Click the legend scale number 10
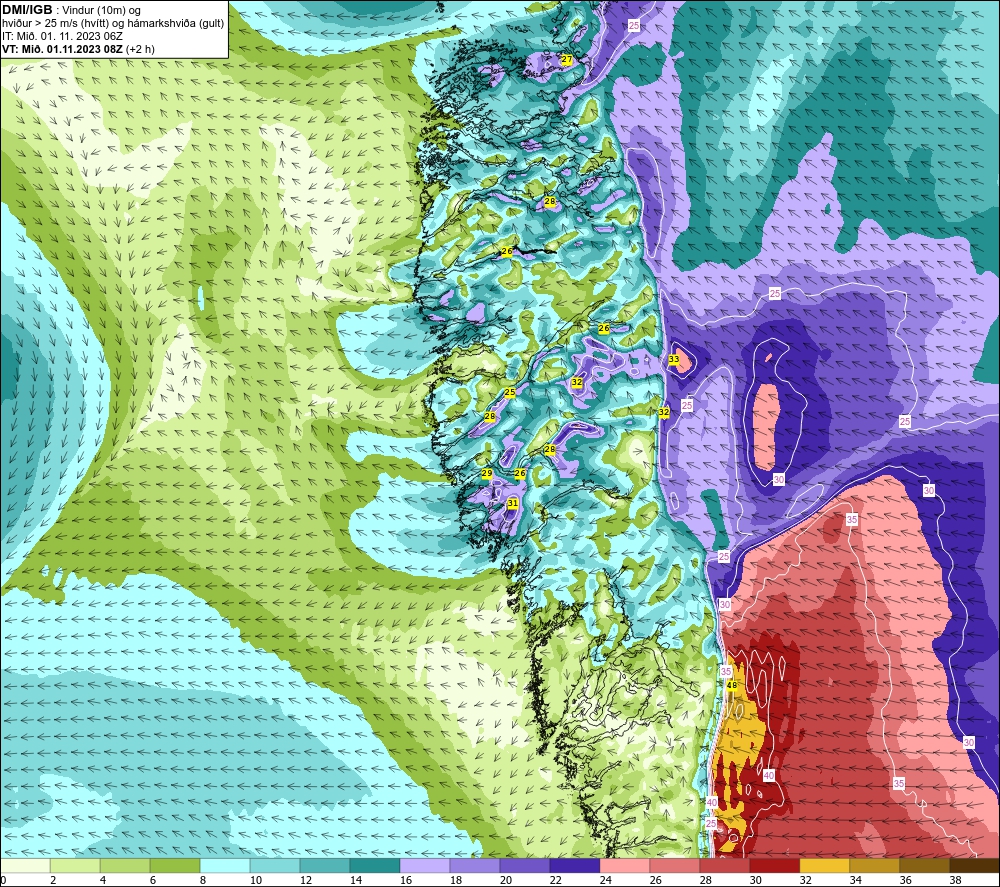1000x887 pixels. pos(256,880)
